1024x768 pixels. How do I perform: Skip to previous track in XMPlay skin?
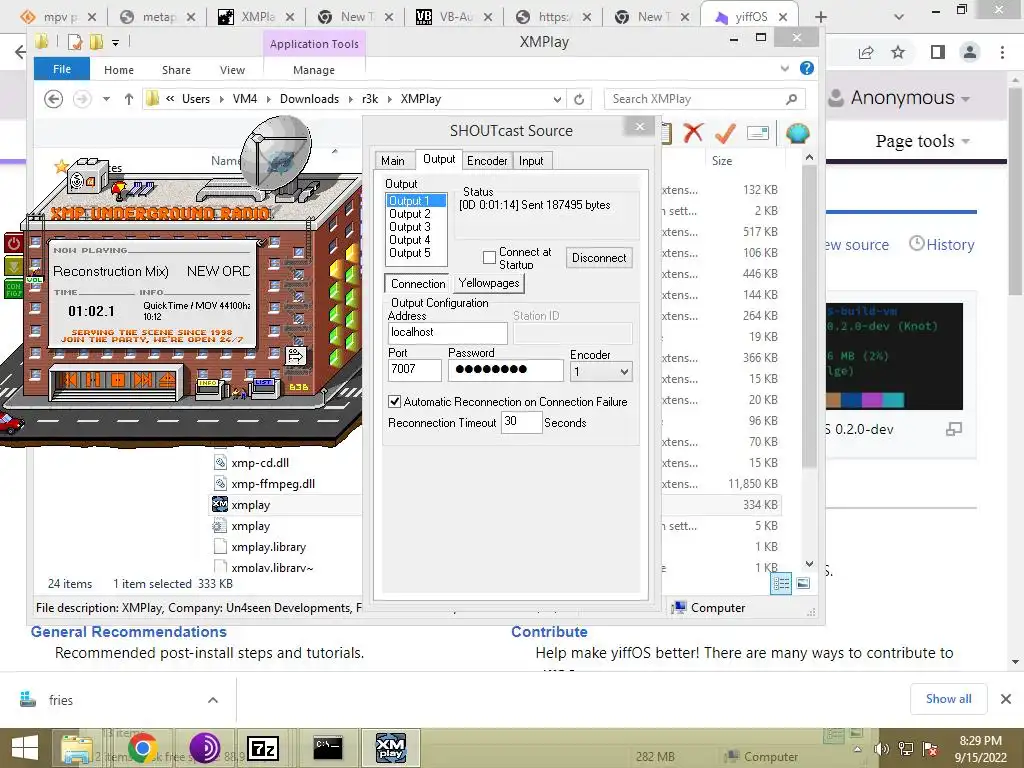pyautogui.click(x=71, y=379)
